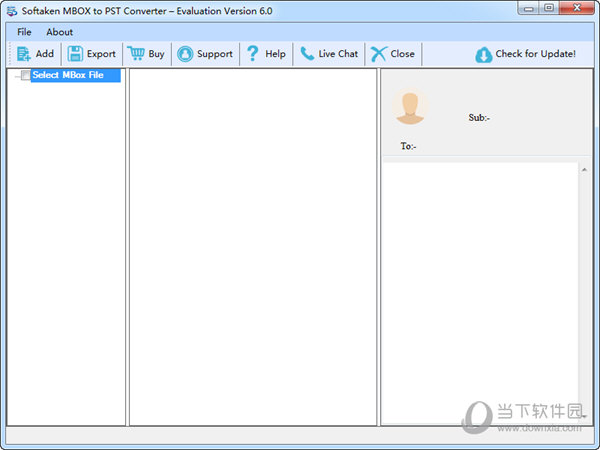
Task: Click the Live Chat button label
Action: click(x=338, y=54)
